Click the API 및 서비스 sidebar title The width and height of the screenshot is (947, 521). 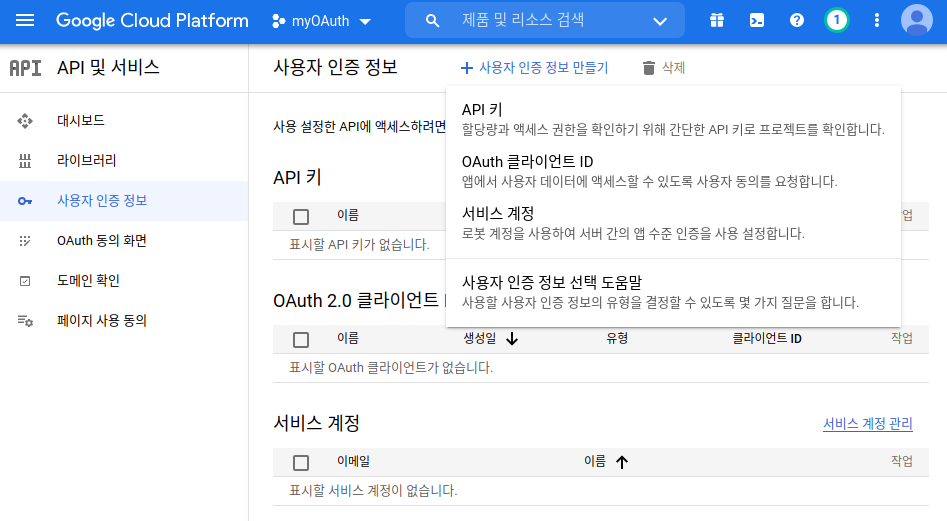pos(108,67)
